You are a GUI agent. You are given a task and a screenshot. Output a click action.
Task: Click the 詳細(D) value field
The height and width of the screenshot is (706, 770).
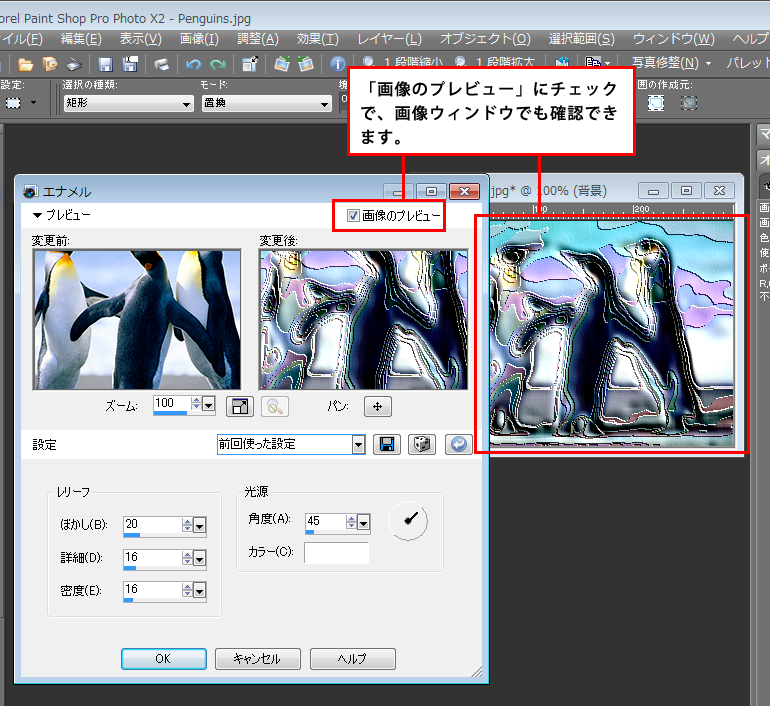click(x=152, y=557)
